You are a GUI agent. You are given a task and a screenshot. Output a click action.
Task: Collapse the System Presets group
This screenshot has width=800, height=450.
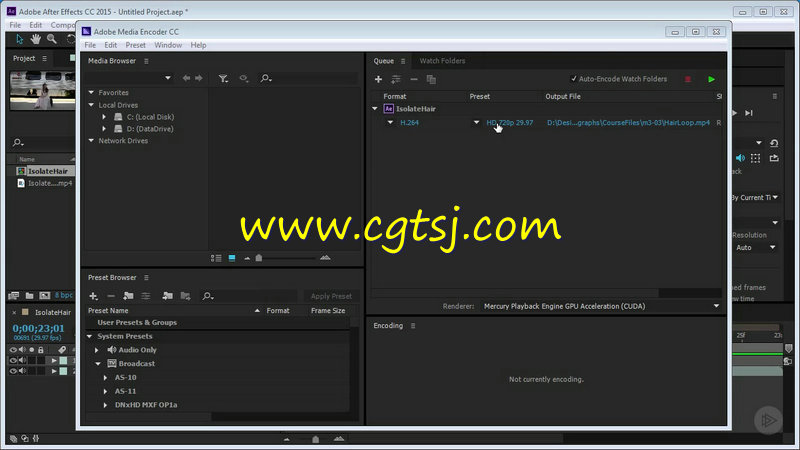tap(90, 336)
